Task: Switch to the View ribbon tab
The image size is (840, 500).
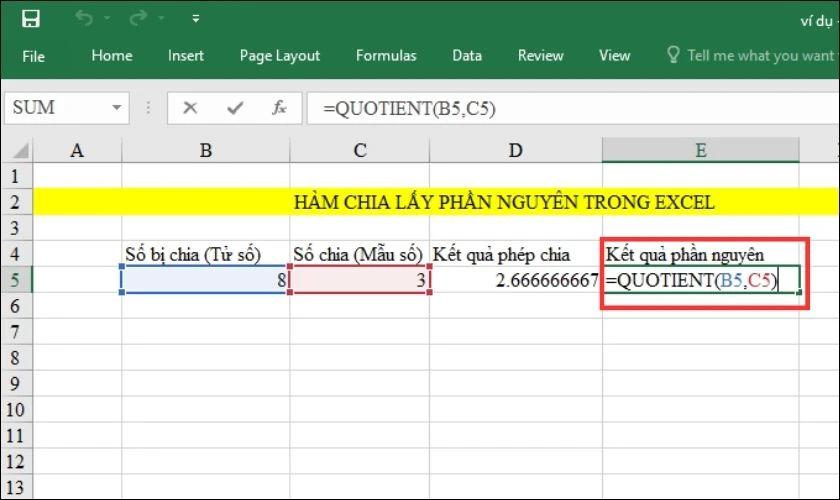Action: (614, 56)
